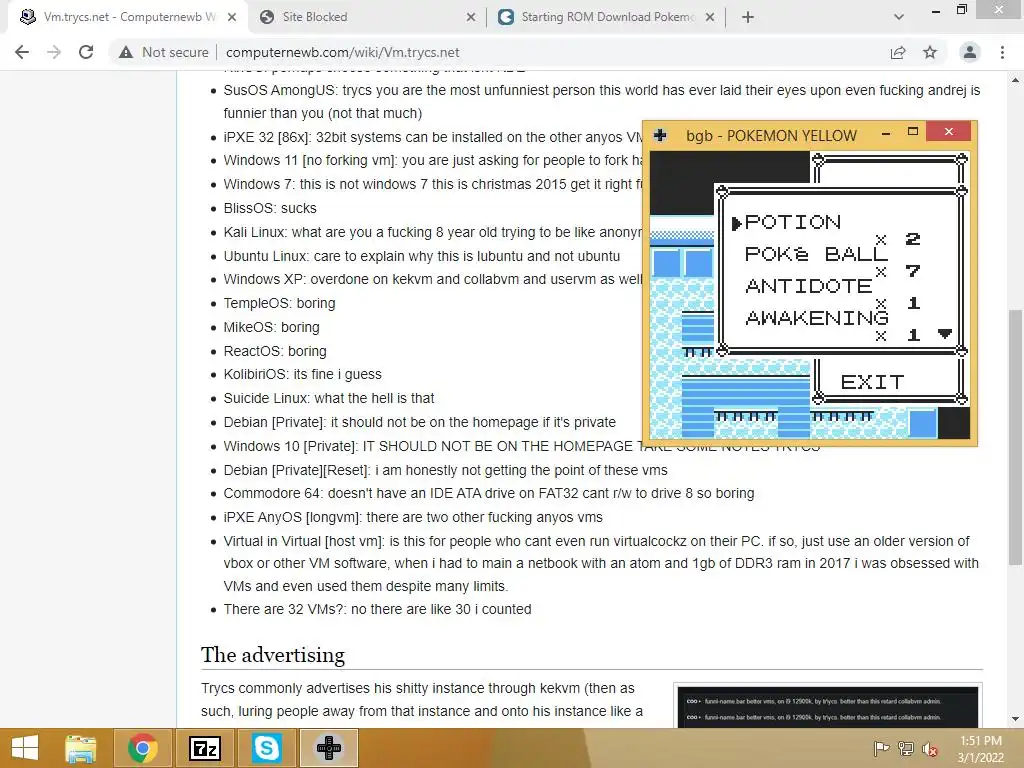The height and width of the screenshot is (768, 1024).
Task: Click the Suicide Linux list item
Action: (328, 398)
